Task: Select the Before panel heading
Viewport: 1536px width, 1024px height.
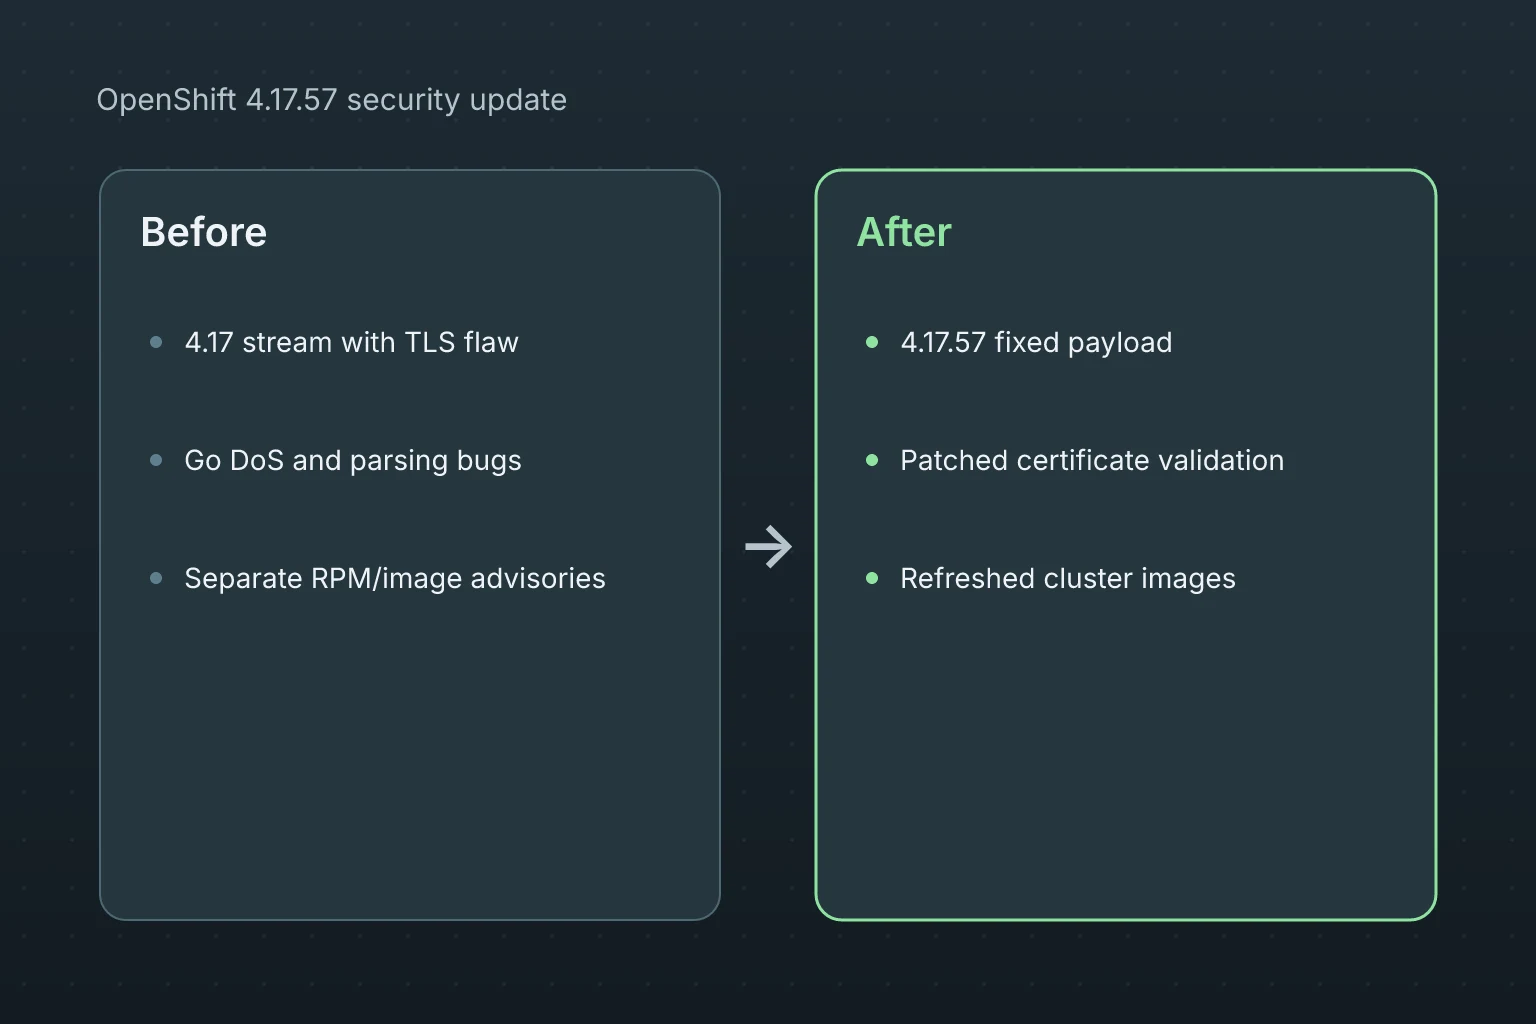Action: 204,232
